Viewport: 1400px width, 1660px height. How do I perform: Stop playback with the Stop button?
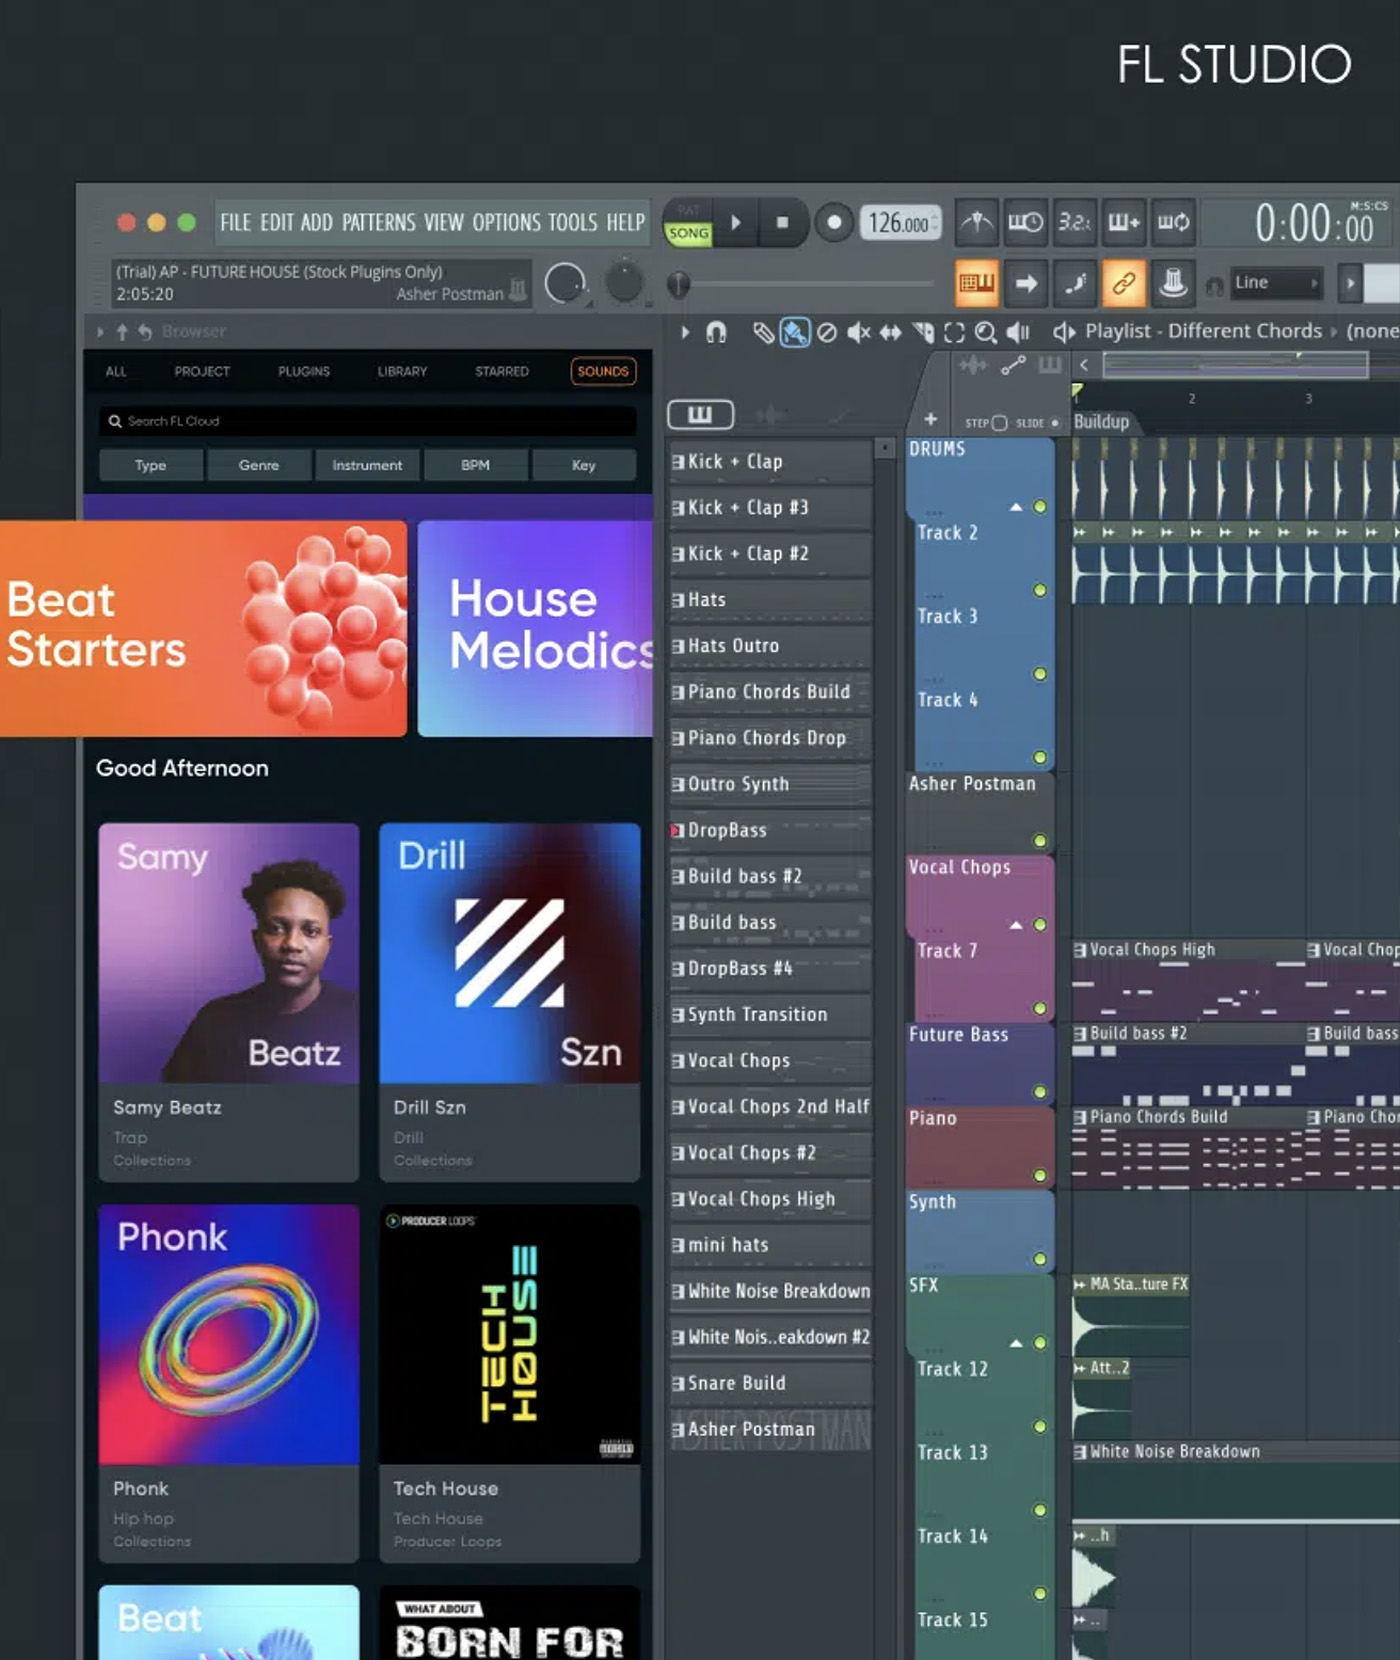pyautogui.click(x=782, y=222)
